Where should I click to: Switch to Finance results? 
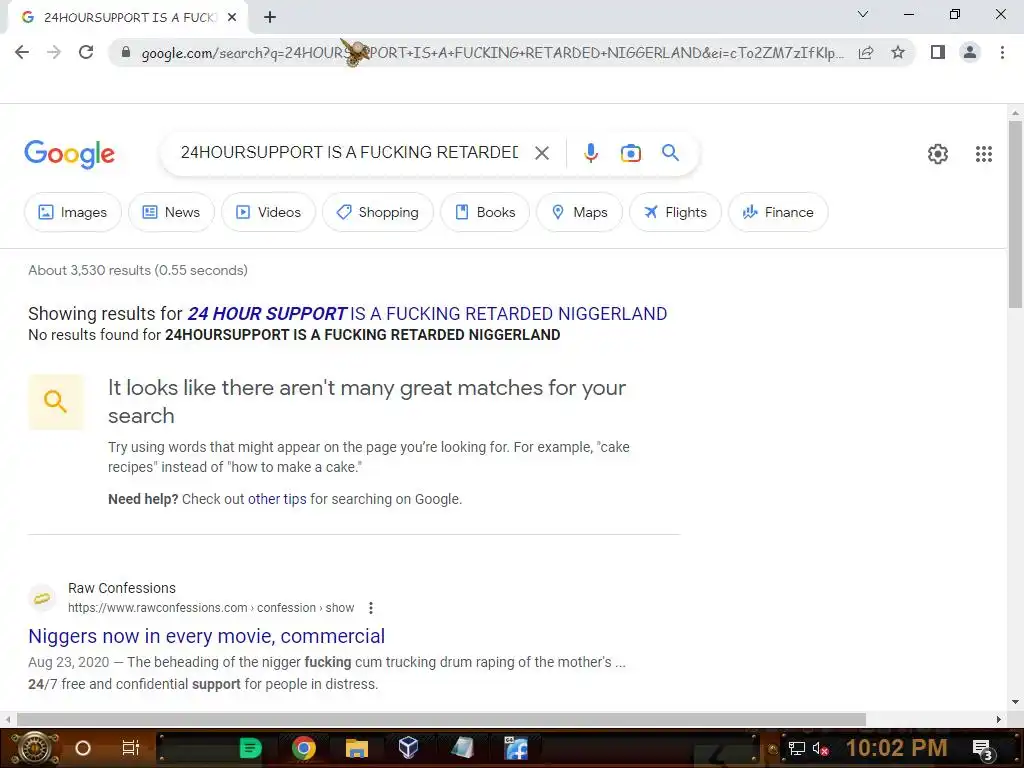point(778,212)
